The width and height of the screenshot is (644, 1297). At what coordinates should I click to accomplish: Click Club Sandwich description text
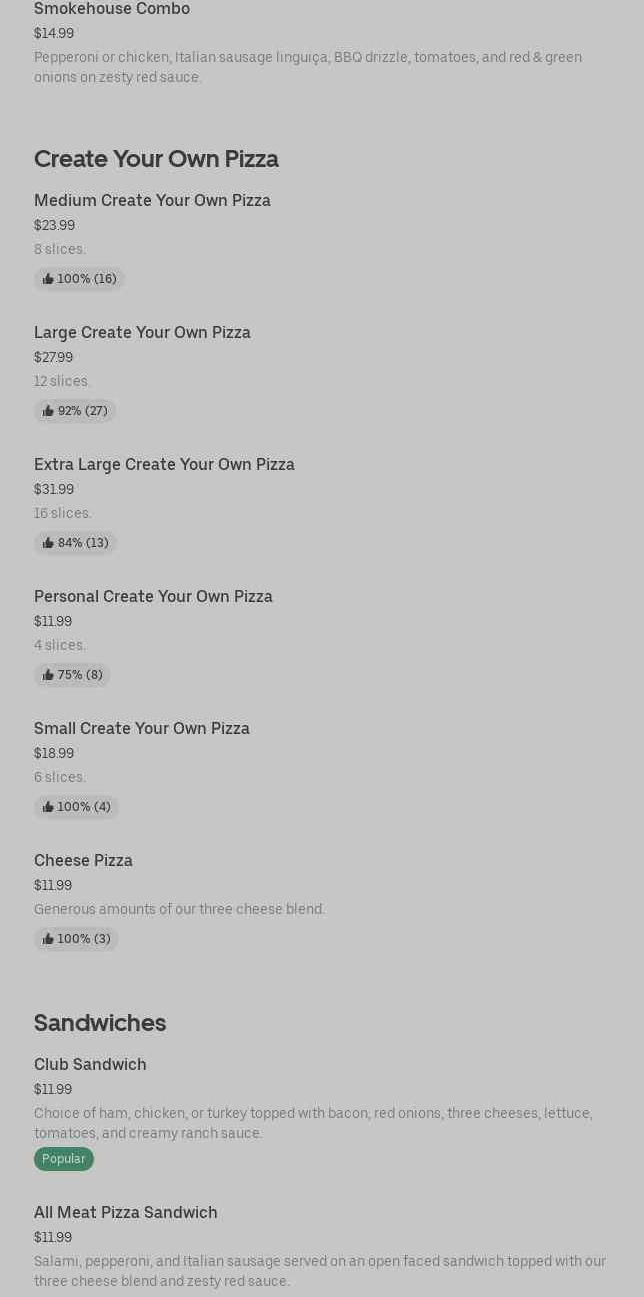(313, 1123)
